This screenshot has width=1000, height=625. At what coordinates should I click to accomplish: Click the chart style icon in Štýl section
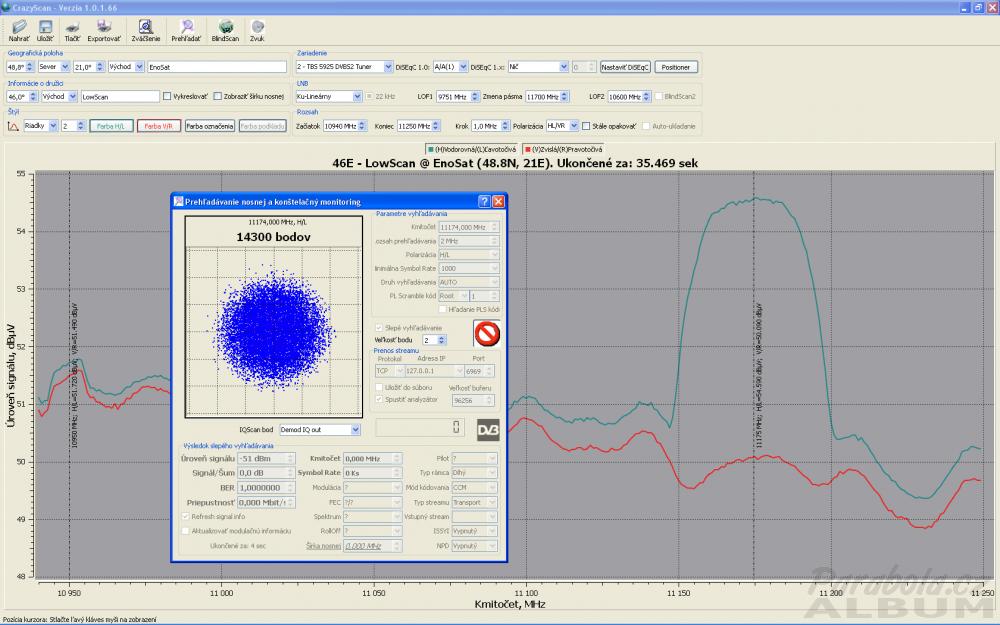[x=13, y=126]
